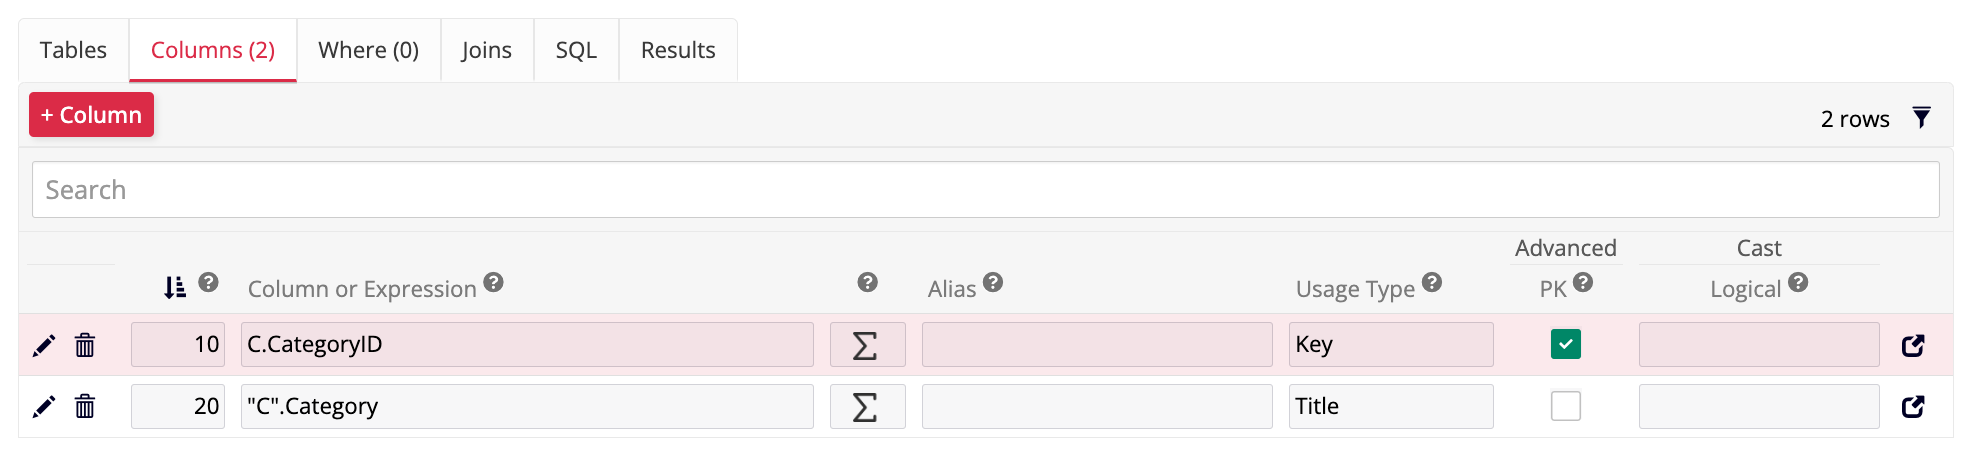The image size is (1970, 456).
Task: Edit the C.CategoryID row with pencil icon
Action: point(44,345)
